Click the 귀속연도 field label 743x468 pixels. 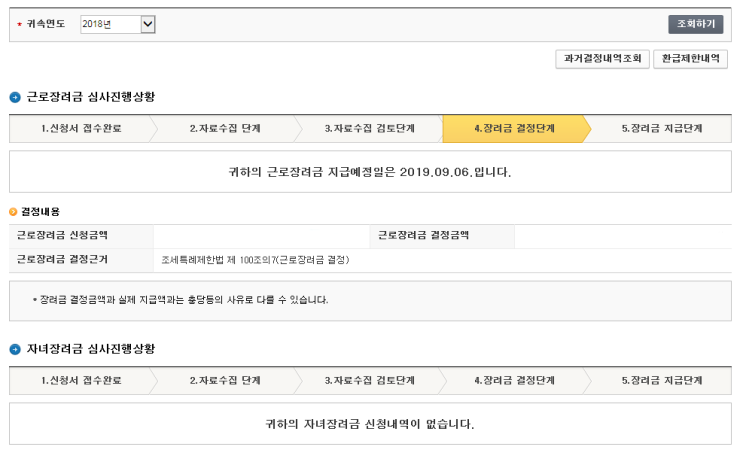[45, 24]
